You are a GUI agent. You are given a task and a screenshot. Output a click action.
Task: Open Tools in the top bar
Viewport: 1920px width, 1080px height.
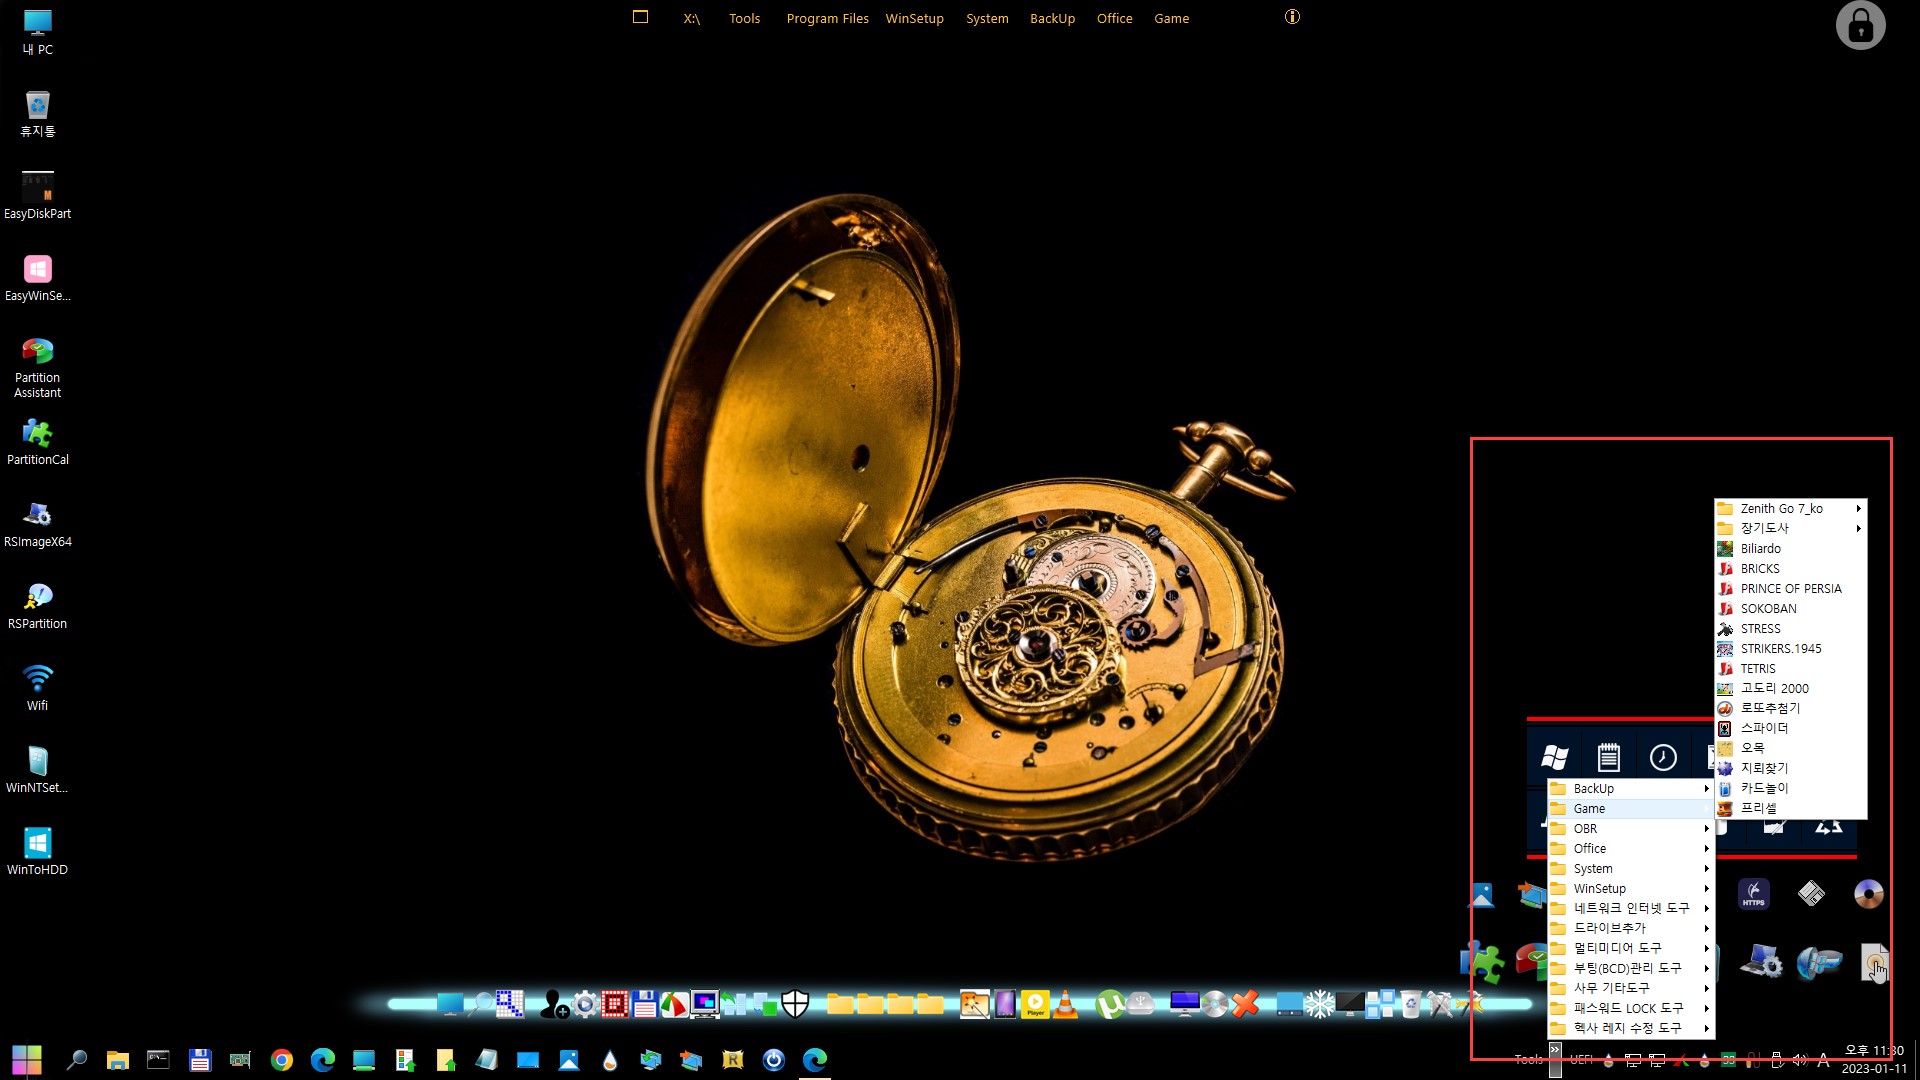coord(745,18)
